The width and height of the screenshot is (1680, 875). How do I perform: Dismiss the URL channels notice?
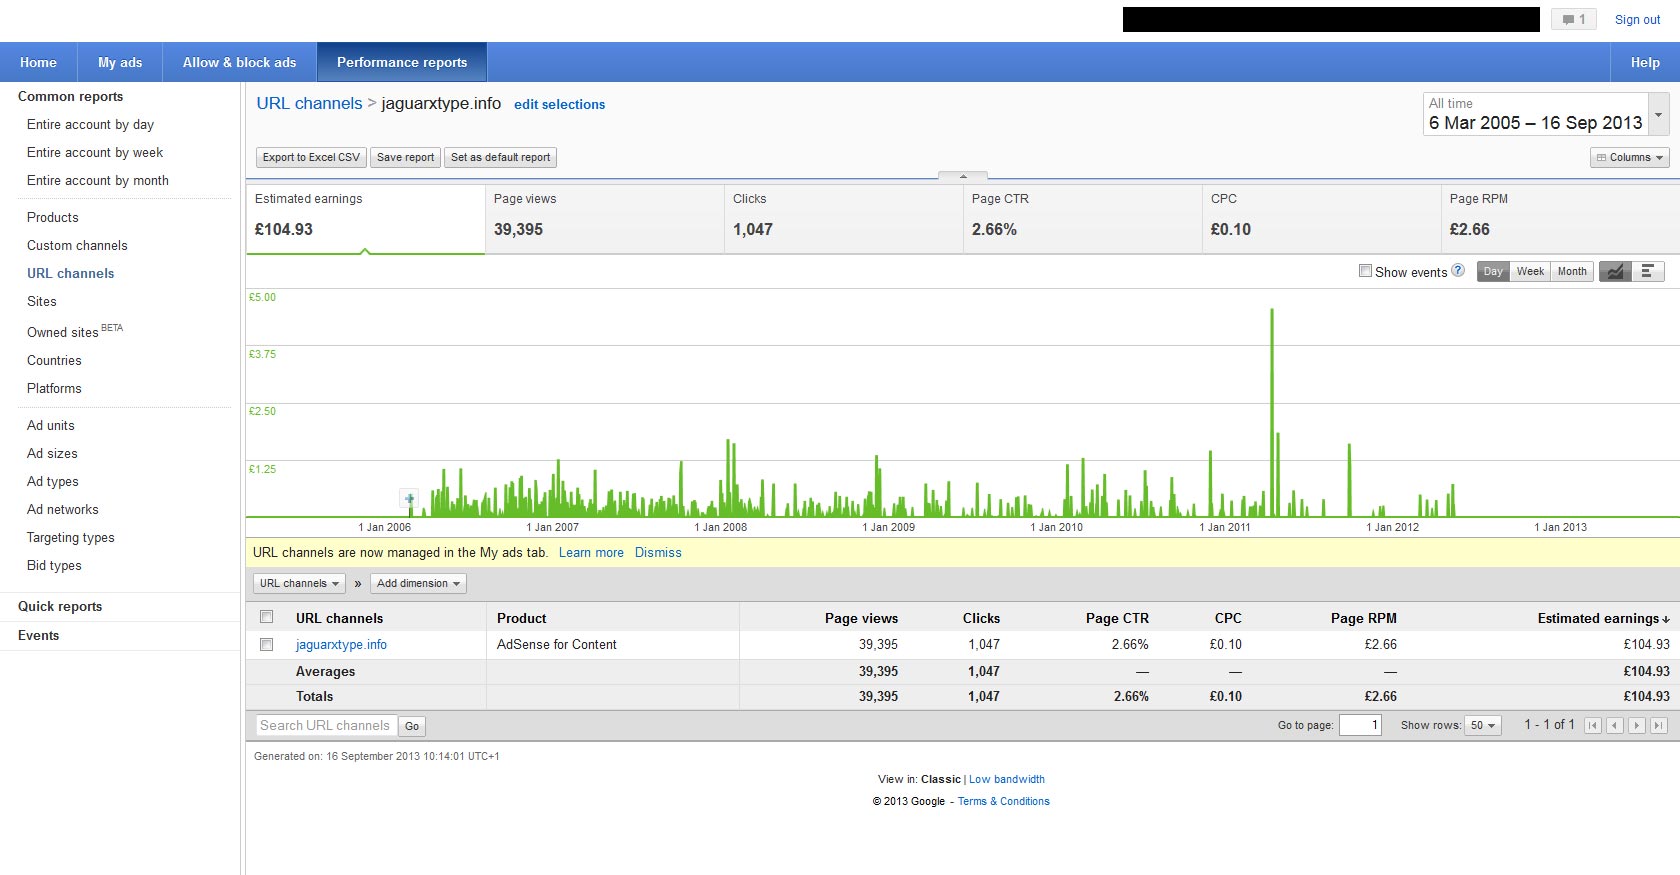point(658,552)
